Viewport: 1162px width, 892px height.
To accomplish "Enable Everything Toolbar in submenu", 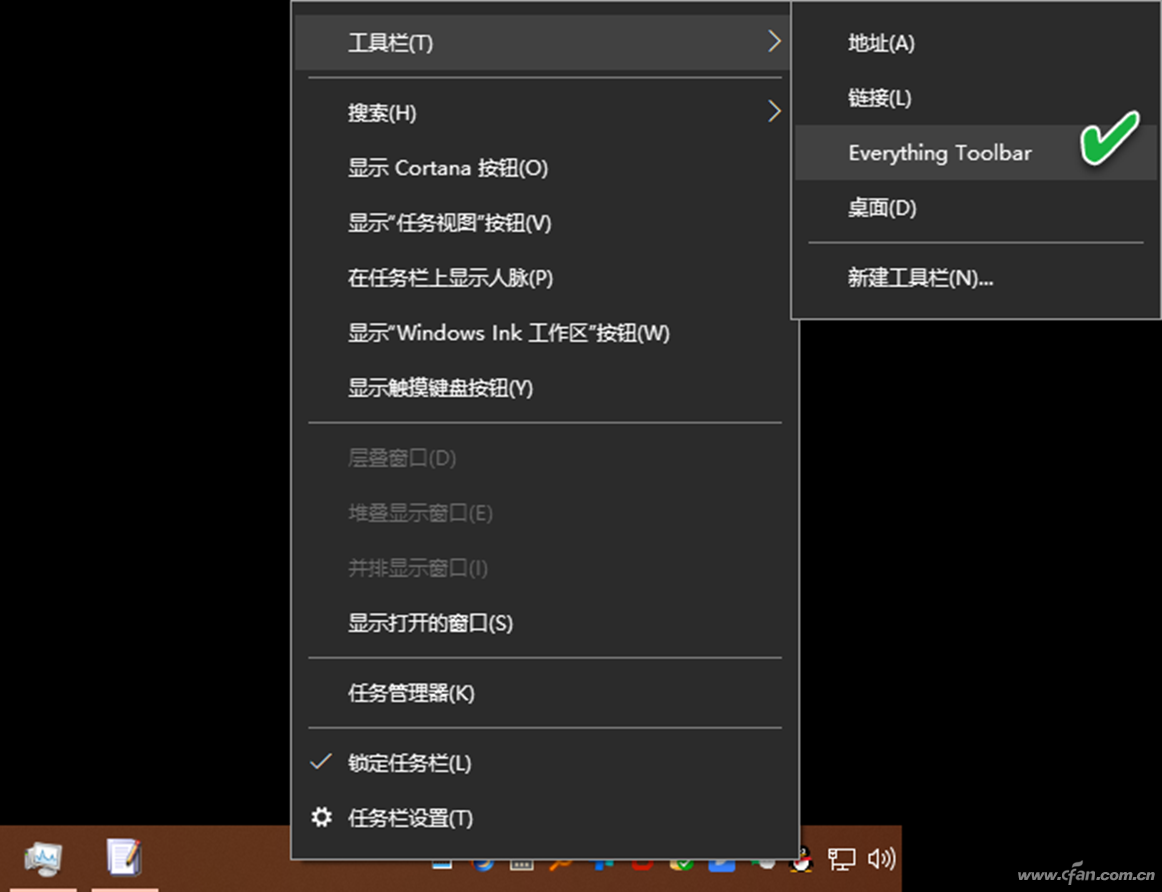I will [975, 153].
